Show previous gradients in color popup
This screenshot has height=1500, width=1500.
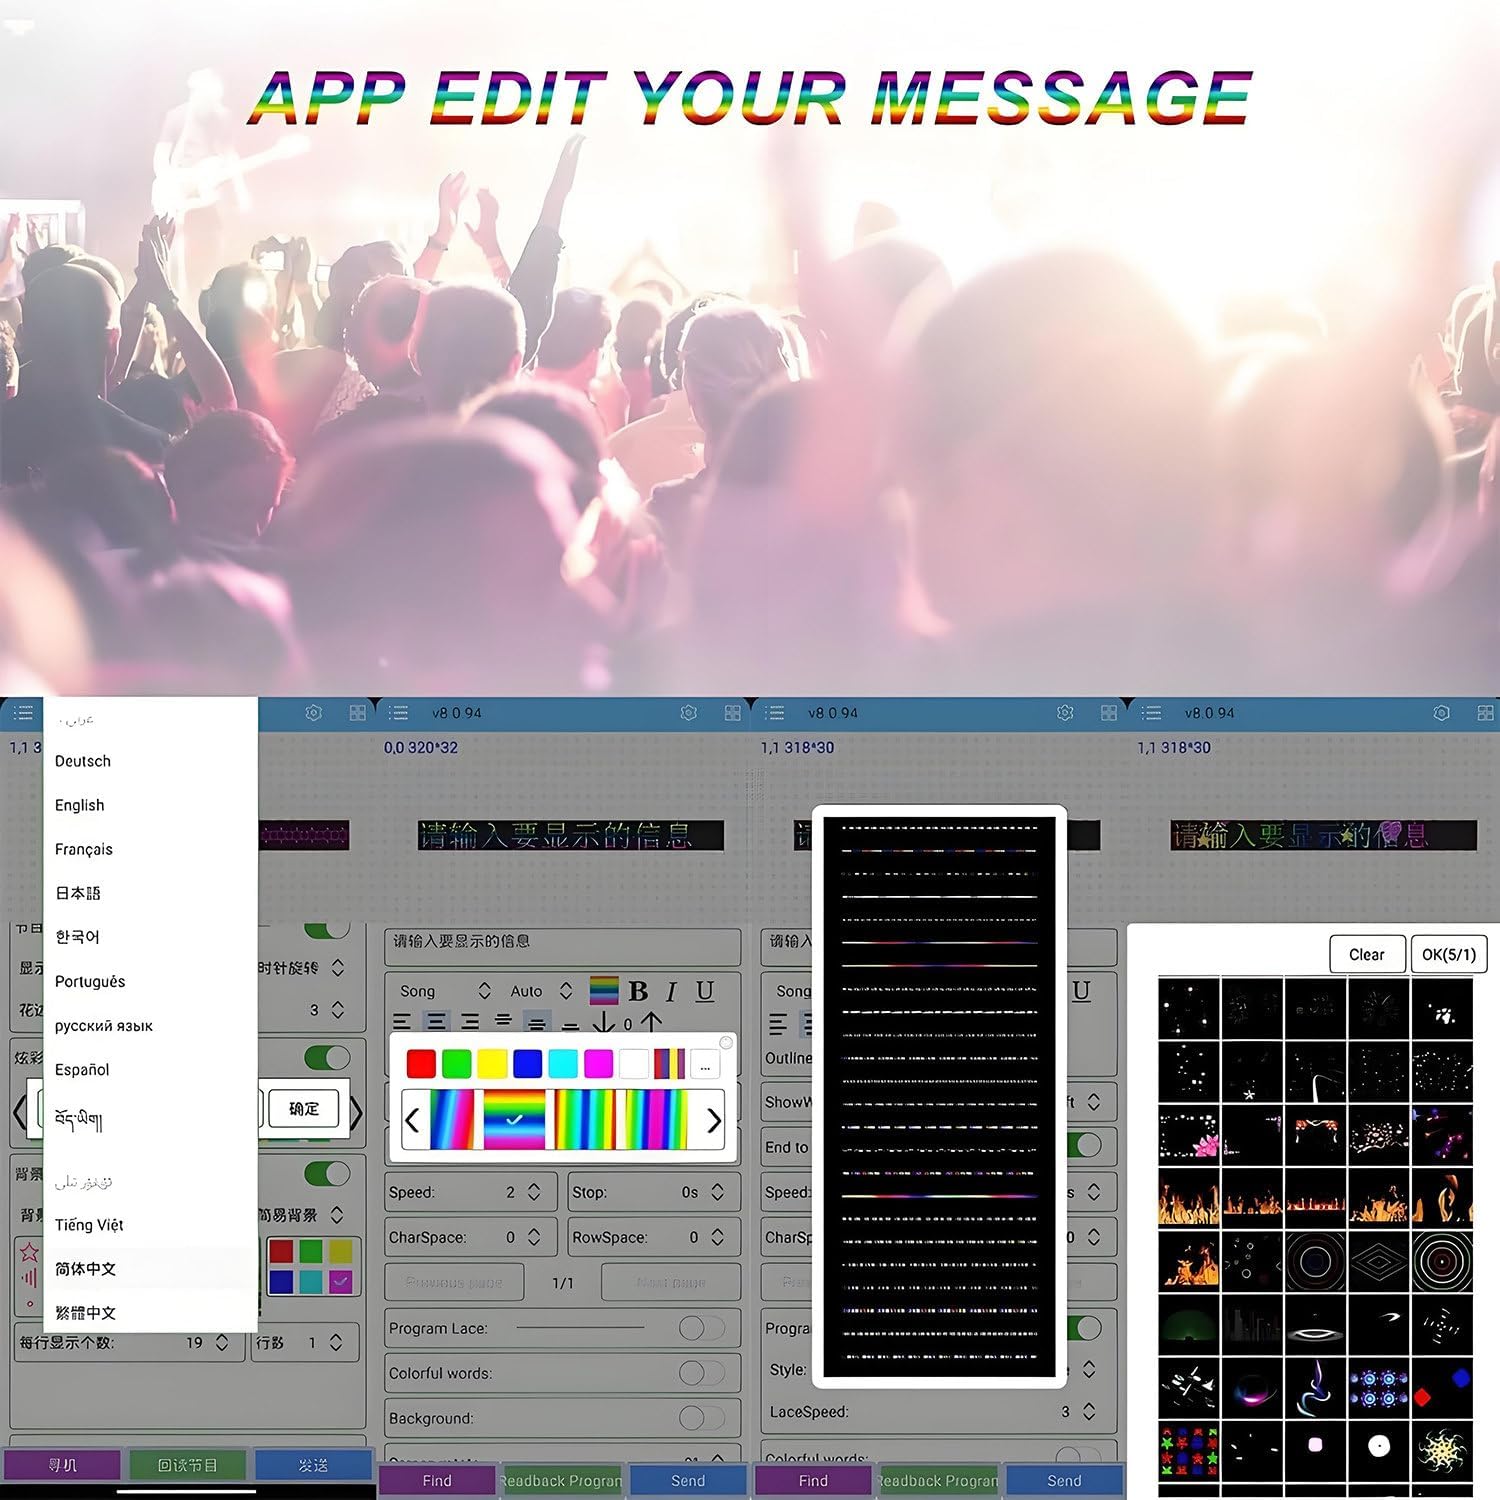pos(412,1121)
